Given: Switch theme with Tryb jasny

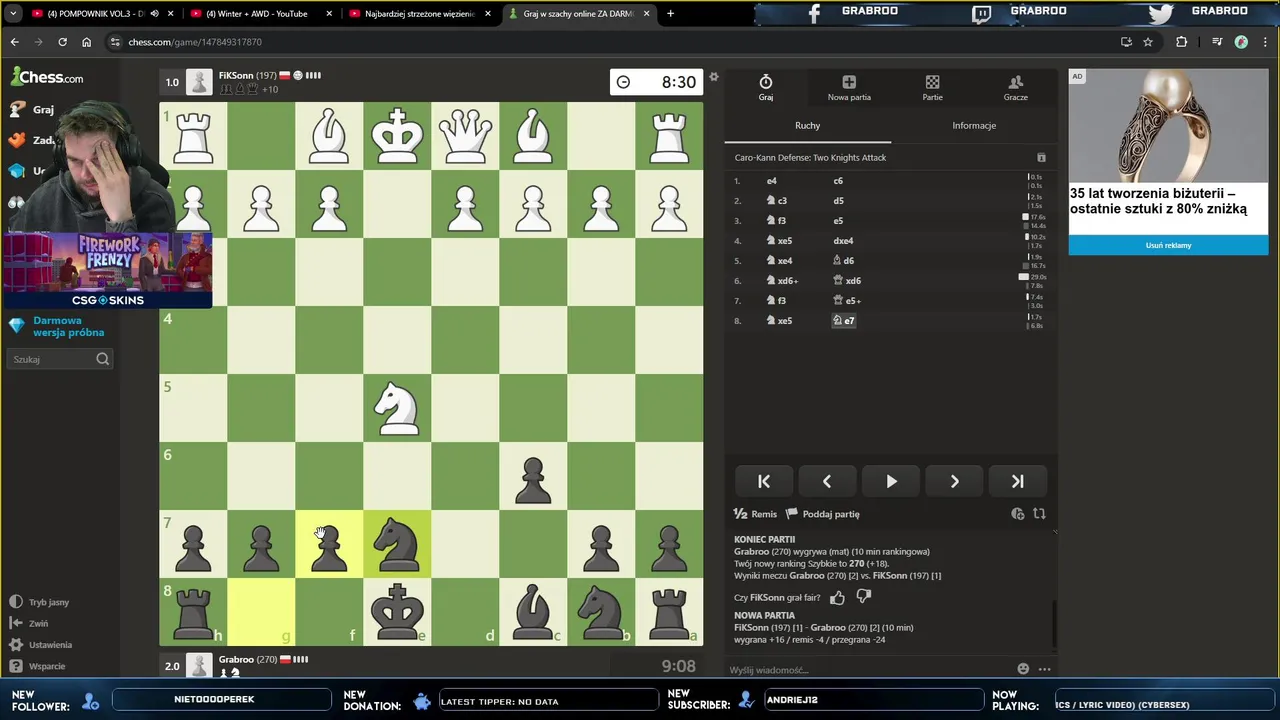Looking at the screenshot, I should 39,602.
